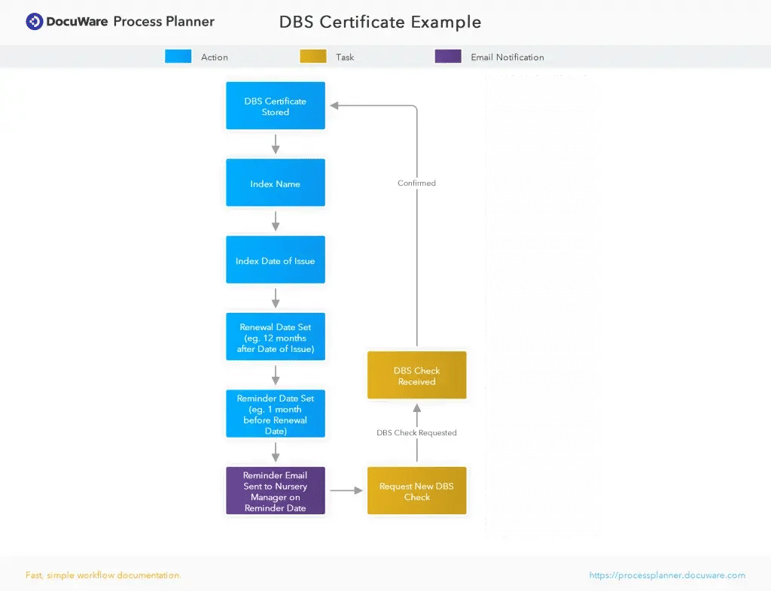Select the Request New DBS Check task box
The image size is (771, 591).
point(417,491)
